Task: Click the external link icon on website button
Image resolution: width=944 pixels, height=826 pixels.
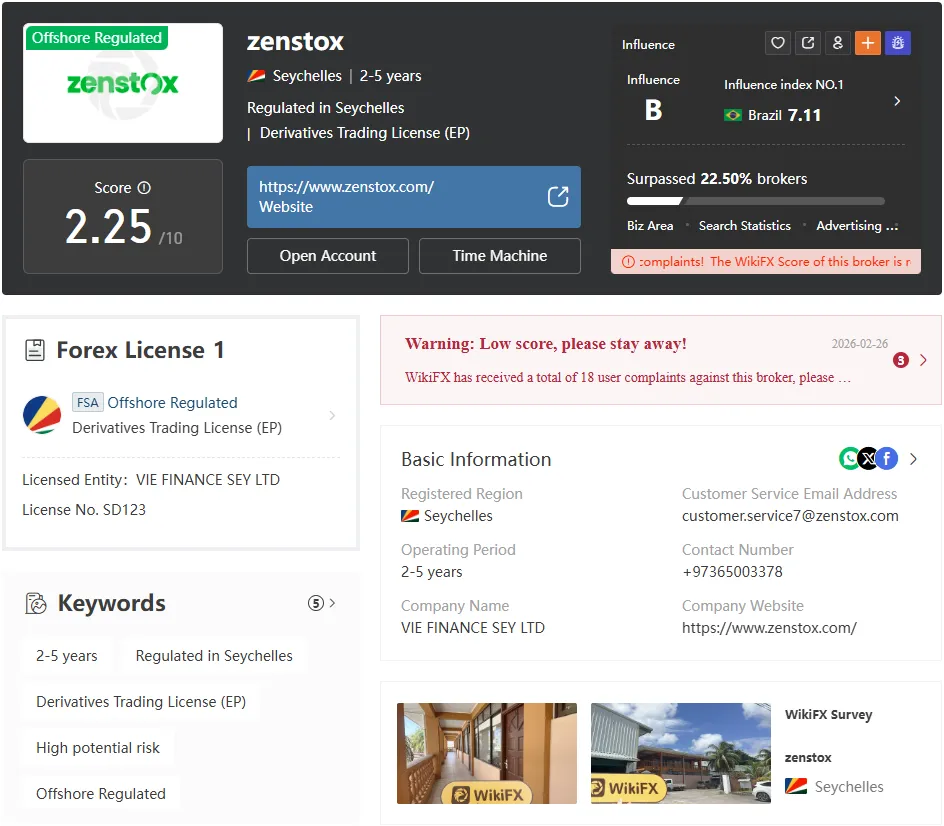Action: coord(558,197)
